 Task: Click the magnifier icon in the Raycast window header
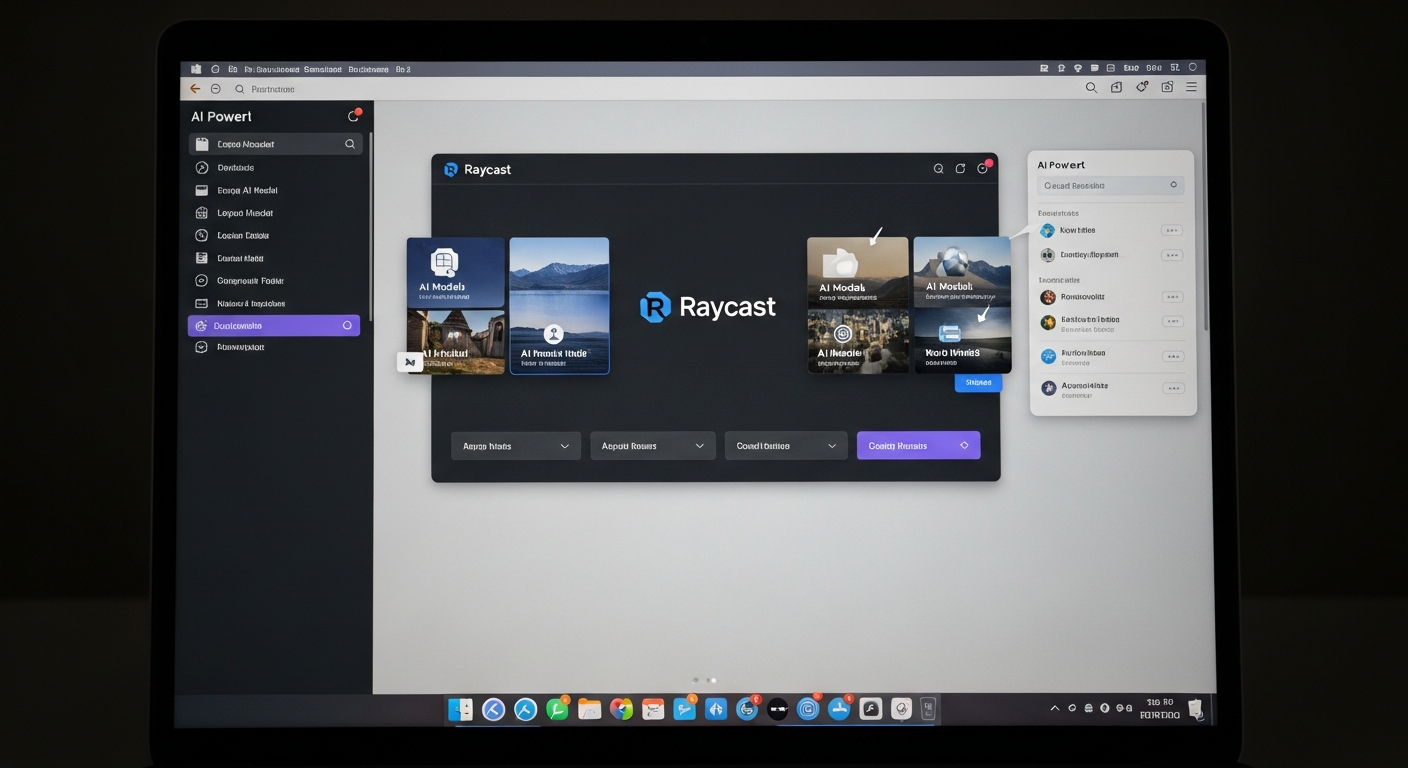938,169
